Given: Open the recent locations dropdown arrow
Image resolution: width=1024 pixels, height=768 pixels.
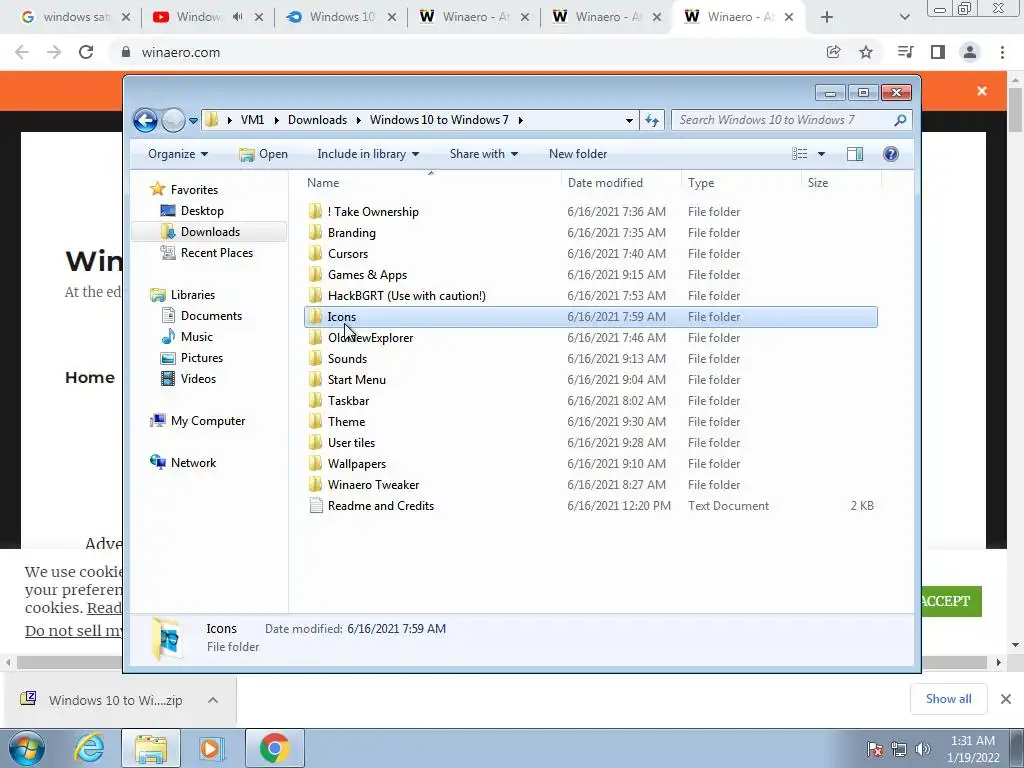Looking at the screenshot, I should 193,121.
